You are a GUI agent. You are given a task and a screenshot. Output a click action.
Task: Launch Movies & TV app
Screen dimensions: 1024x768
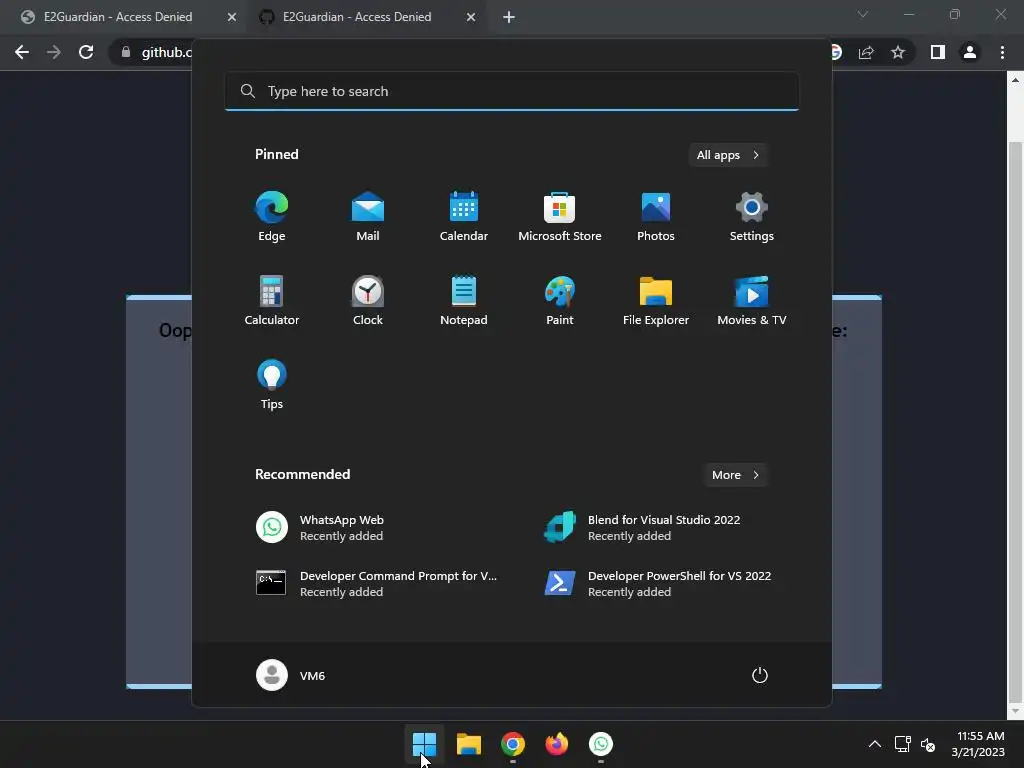[752, 300]
